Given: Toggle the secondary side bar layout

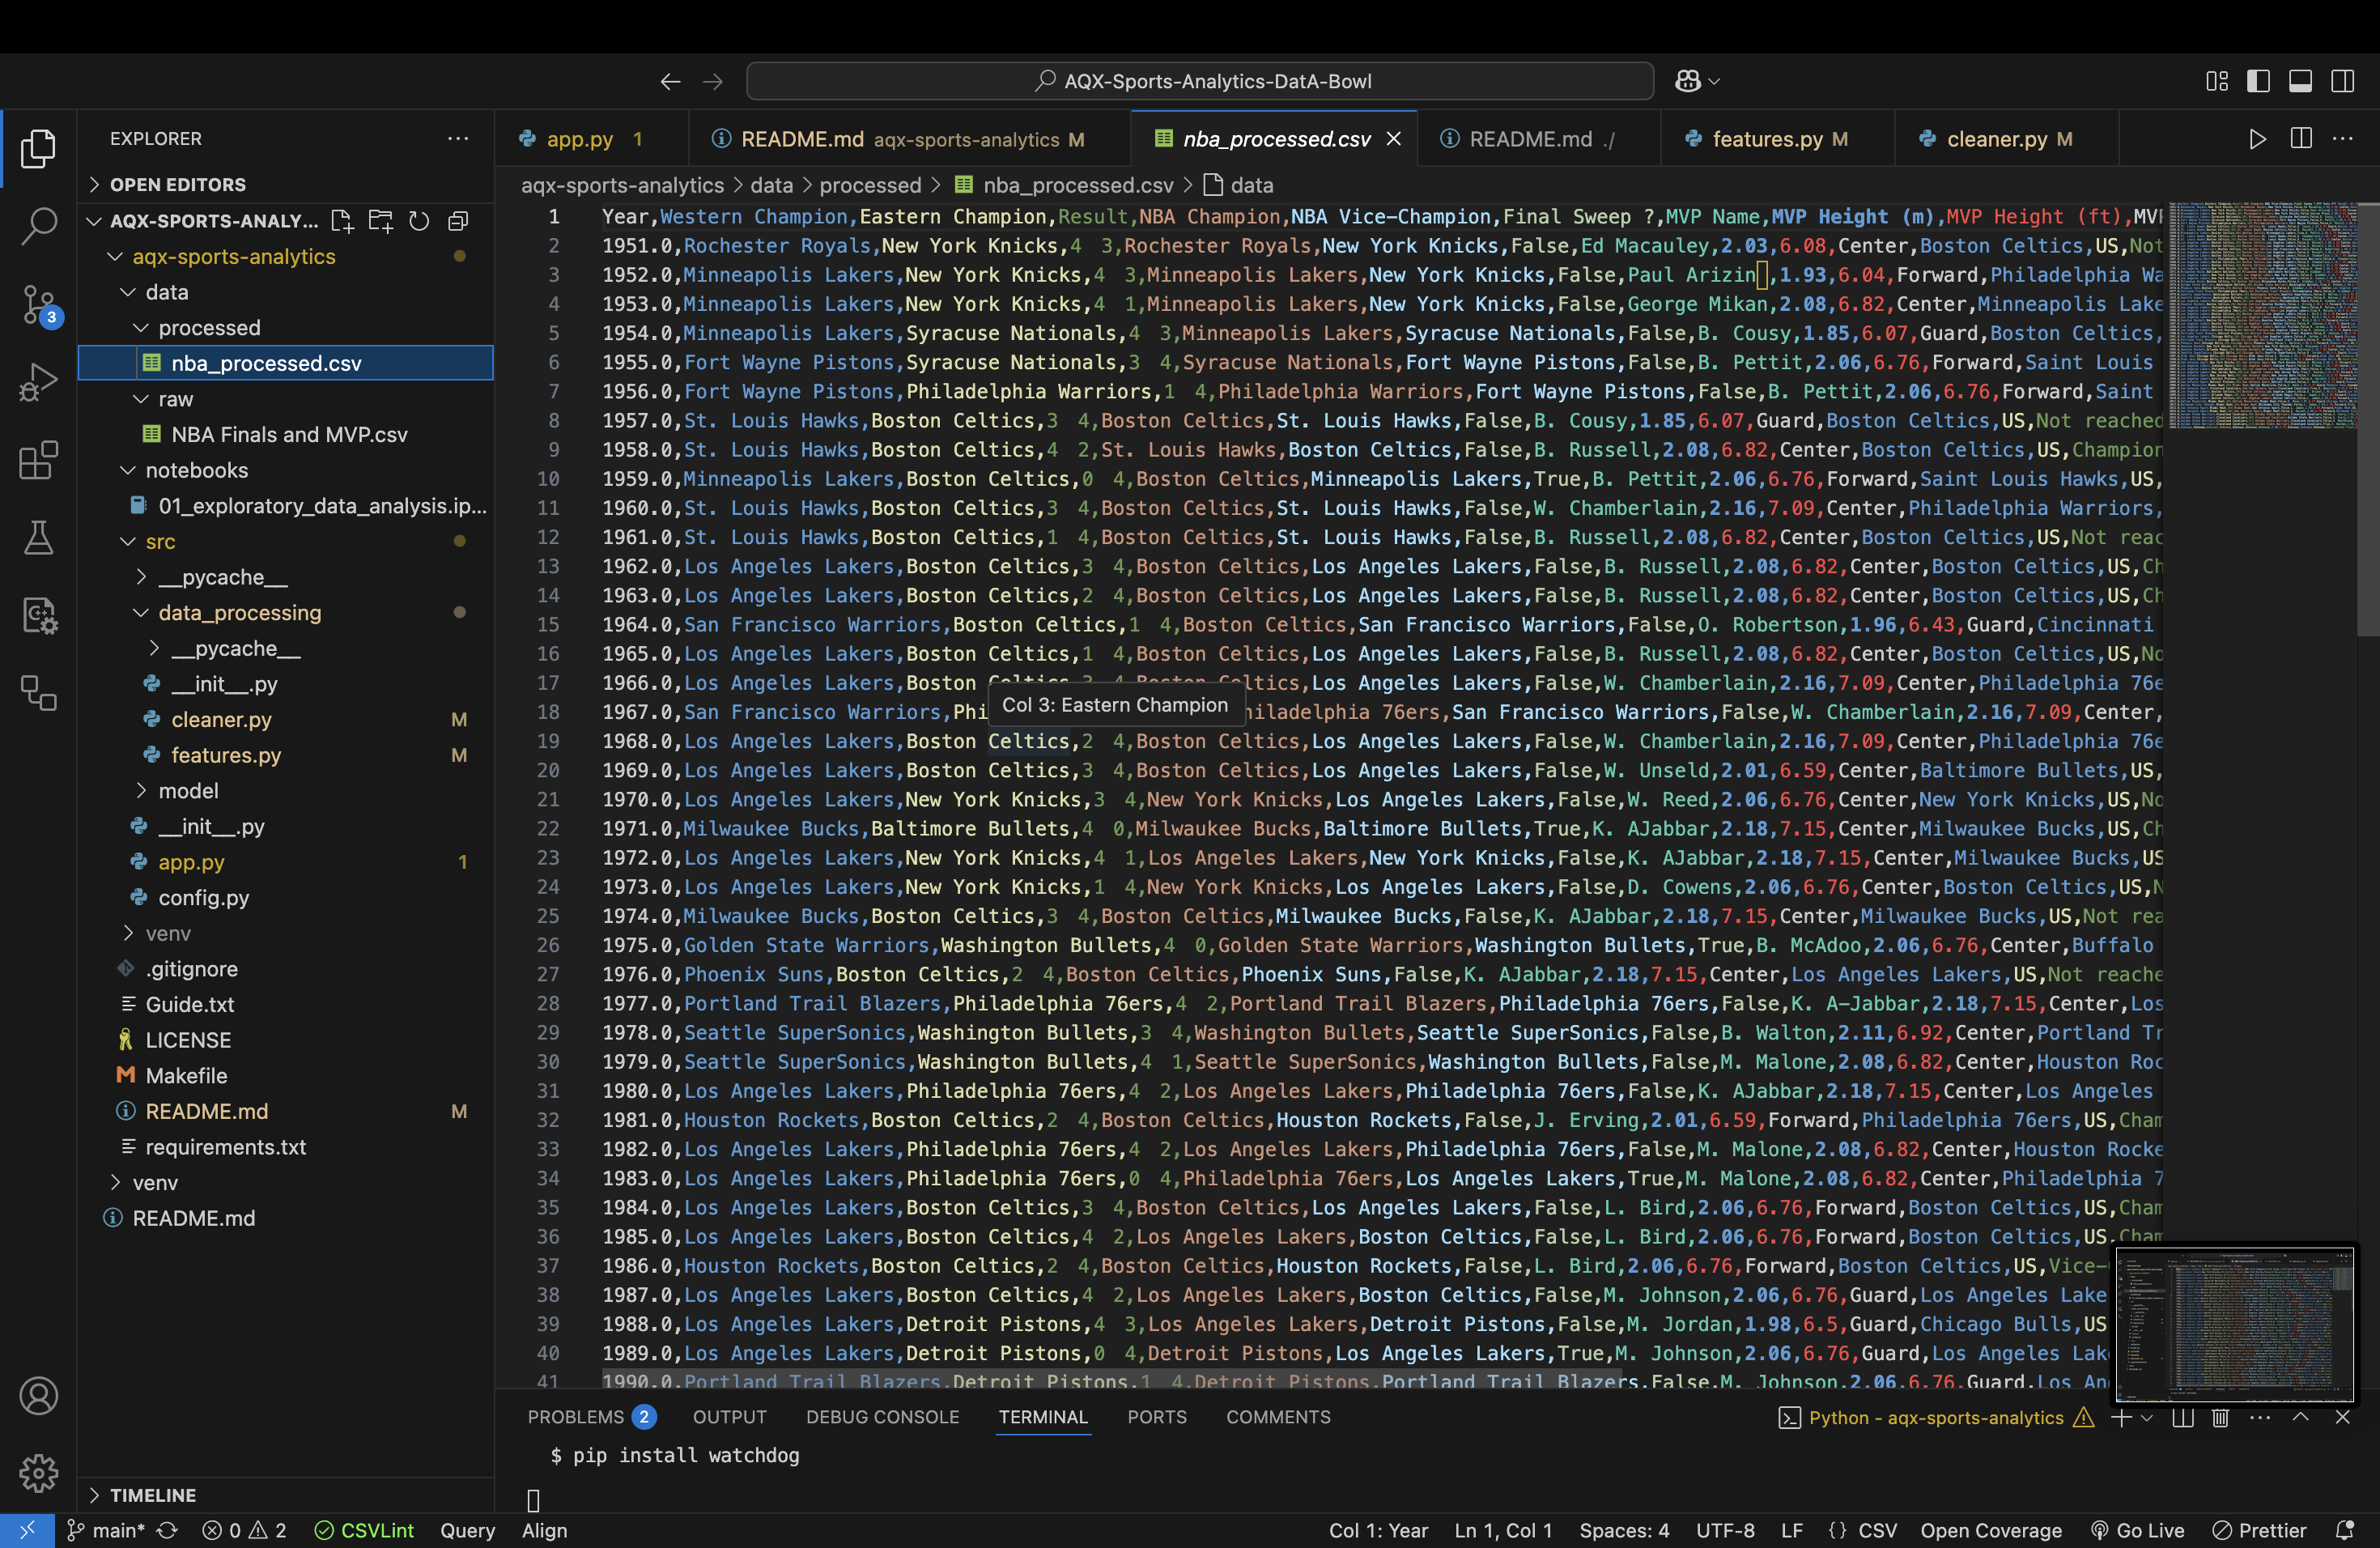Looking at the screenshot, I should (2342, 81).
